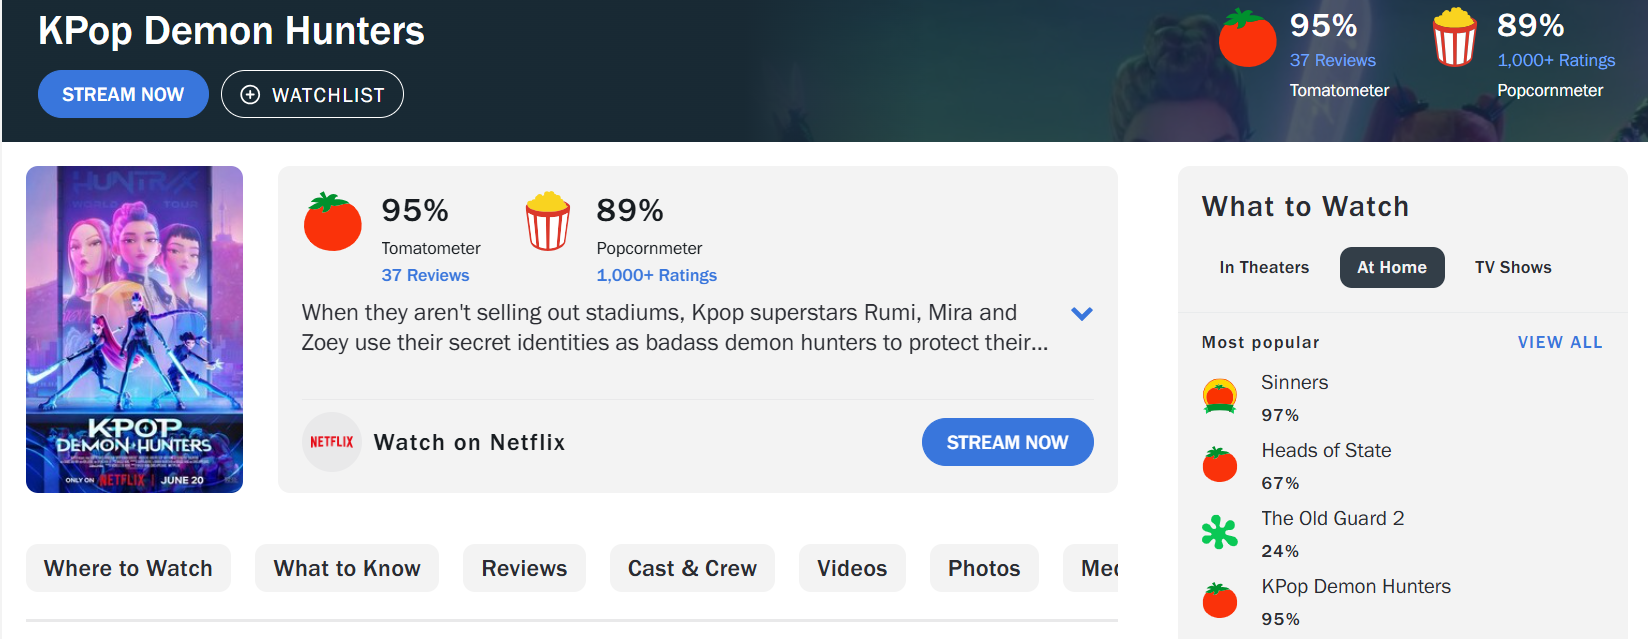
Task: Click the popcorn bucket icon in the header banner
Action: [x=1454, y=37]
